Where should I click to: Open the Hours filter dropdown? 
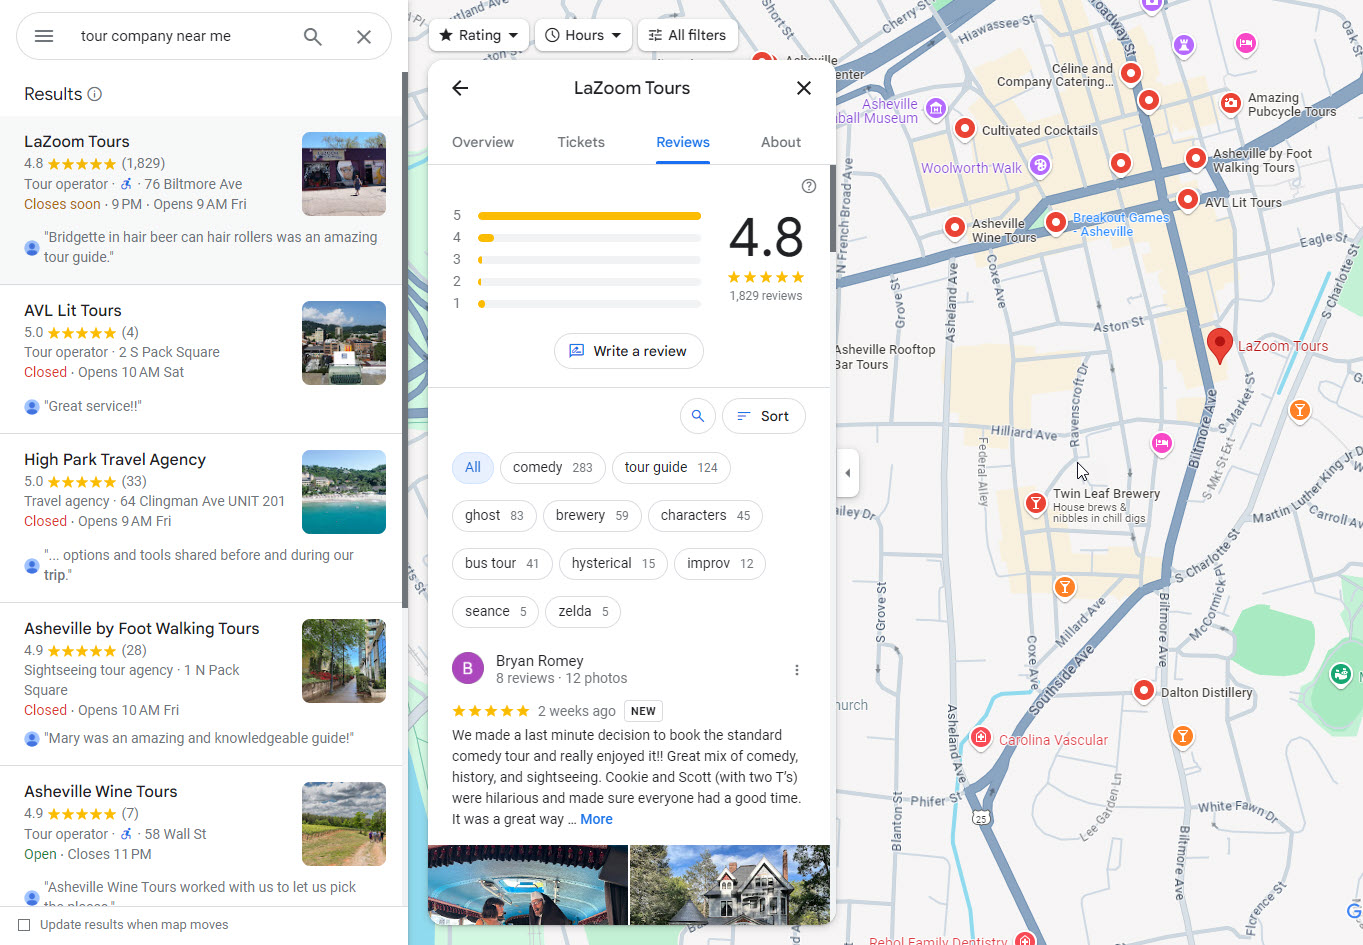[x=584, y=35]
